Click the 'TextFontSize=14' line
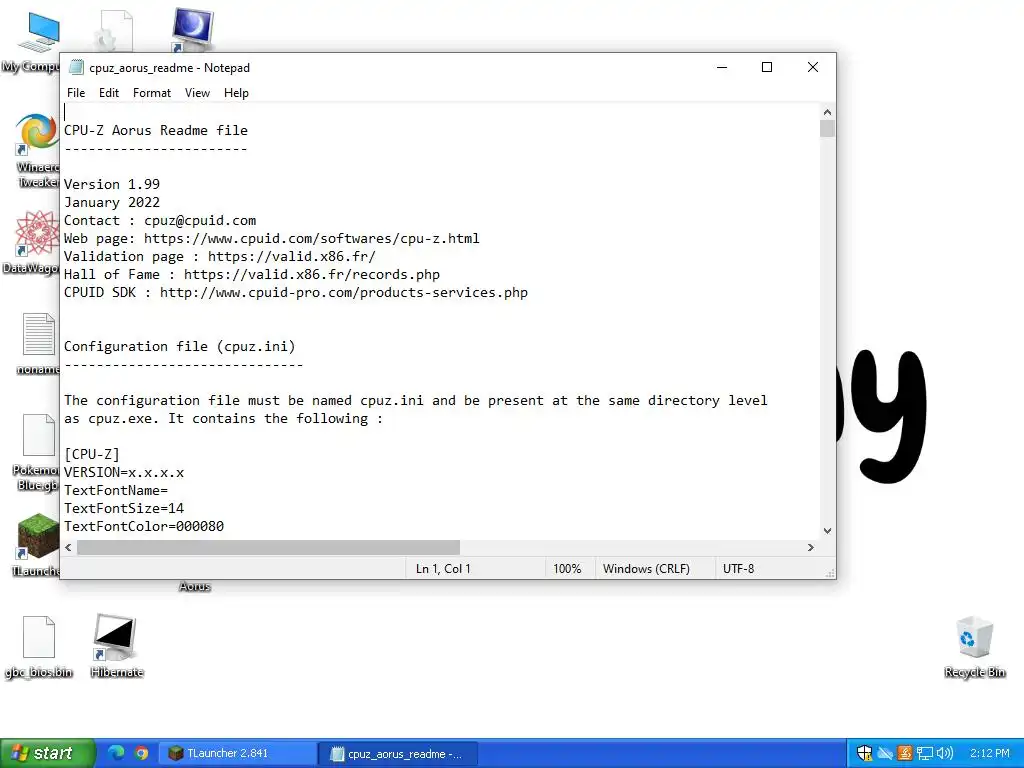This screenshot has width=1024, height=768. (123, 508)
